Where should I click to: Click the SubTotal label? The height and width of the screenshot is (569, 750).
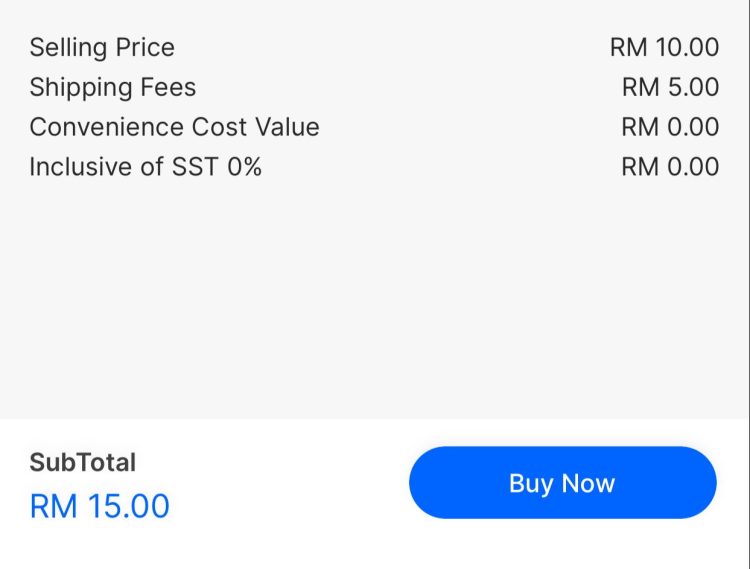tap(82, 462)
